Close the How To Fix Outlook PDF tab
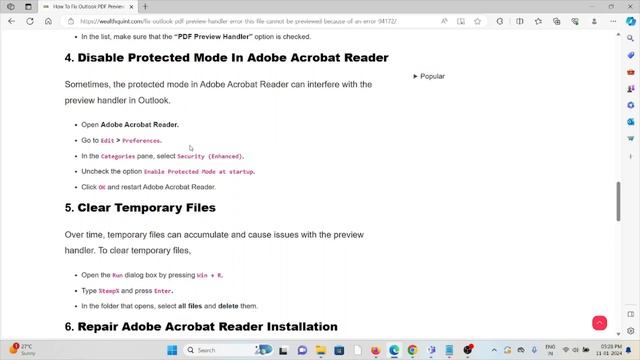Viewport: 640px width, 360px height. [131, 7]
